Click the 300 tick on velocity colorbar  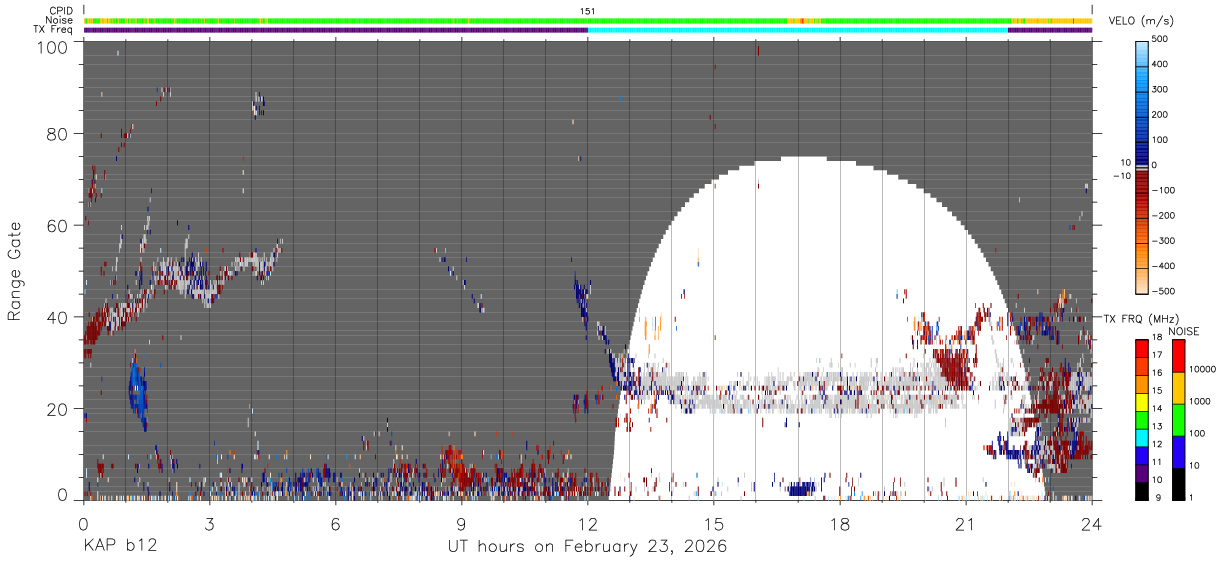(x=1162, y=89)
